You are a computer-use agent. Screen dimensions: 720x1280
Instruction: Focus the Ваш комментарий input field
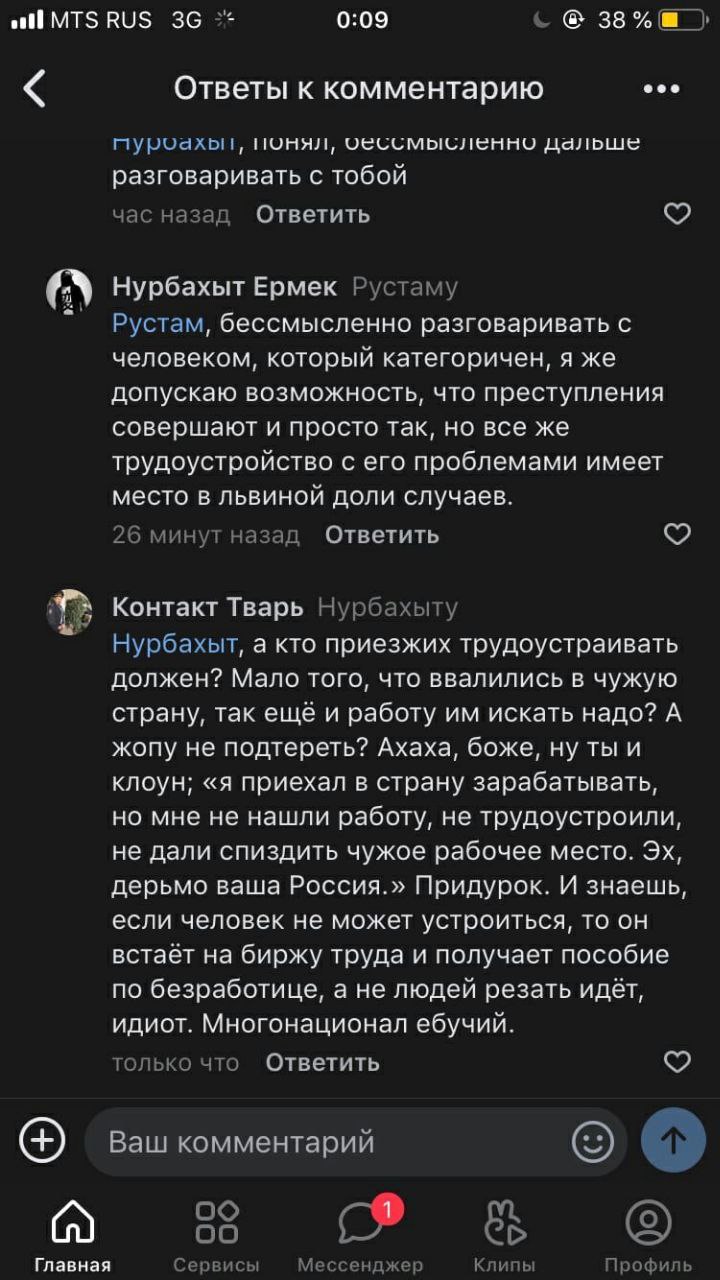[x=330, y=1141]
